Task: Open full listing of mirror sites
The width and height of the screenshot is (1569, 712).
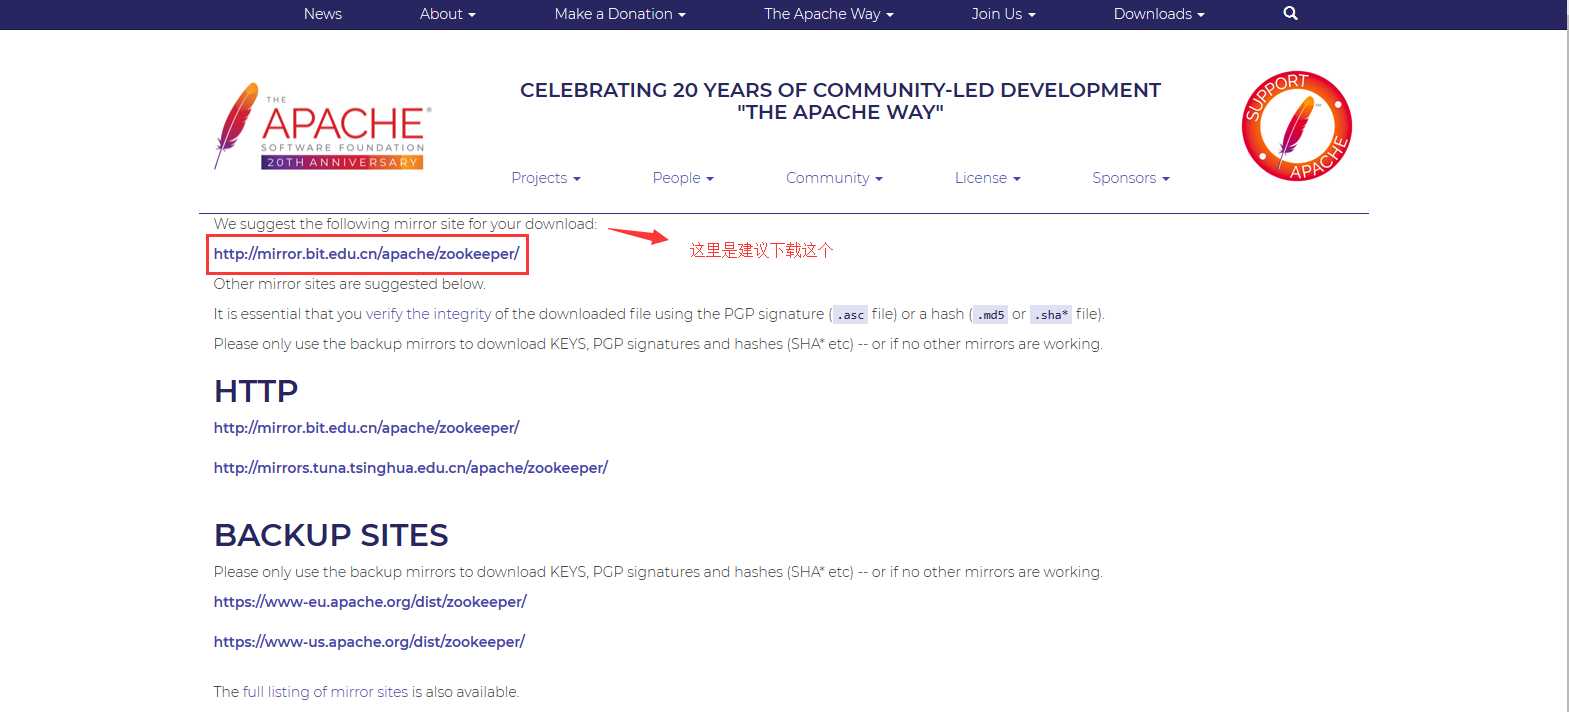Action: [x=325, y=692]
